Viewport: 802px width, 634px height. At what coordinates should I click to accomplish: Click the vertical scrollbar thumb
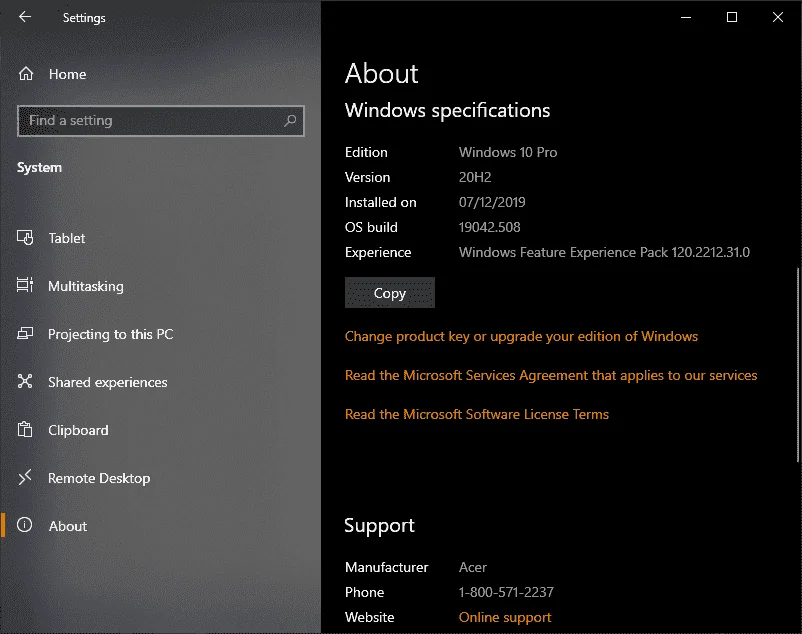(797, 365)
